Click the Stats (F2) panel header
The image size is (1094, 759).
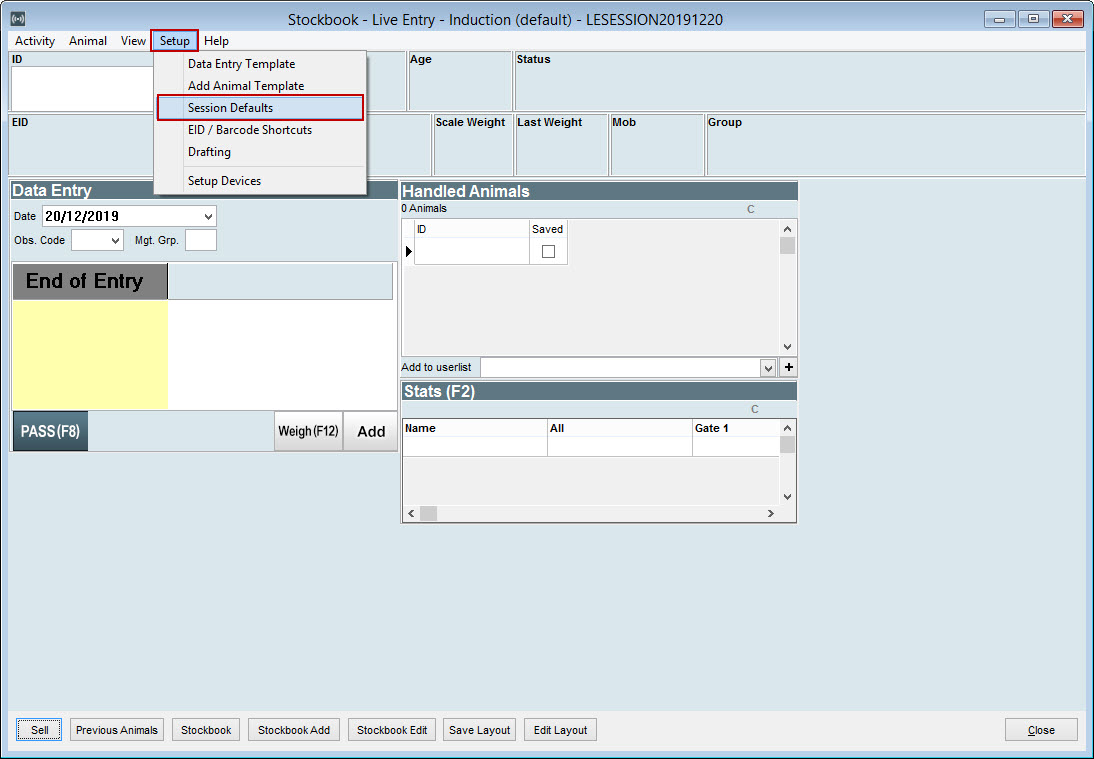pos(599,391)
